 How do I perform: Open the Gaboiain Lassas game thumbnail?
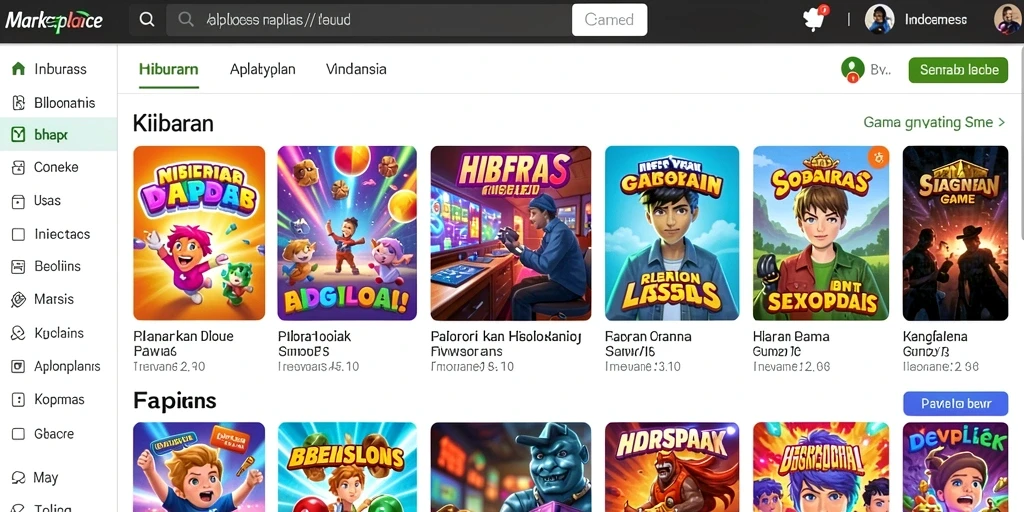[x=672, y=233]
